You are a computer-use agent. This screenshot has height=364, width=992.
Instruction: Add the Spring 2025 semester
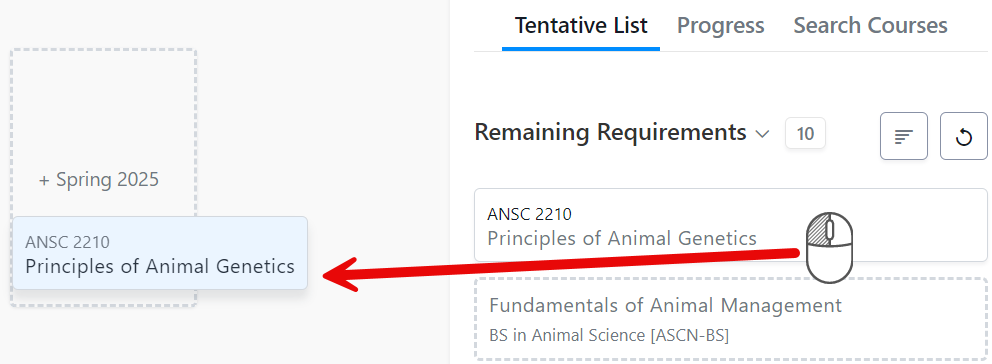point(99,180)
